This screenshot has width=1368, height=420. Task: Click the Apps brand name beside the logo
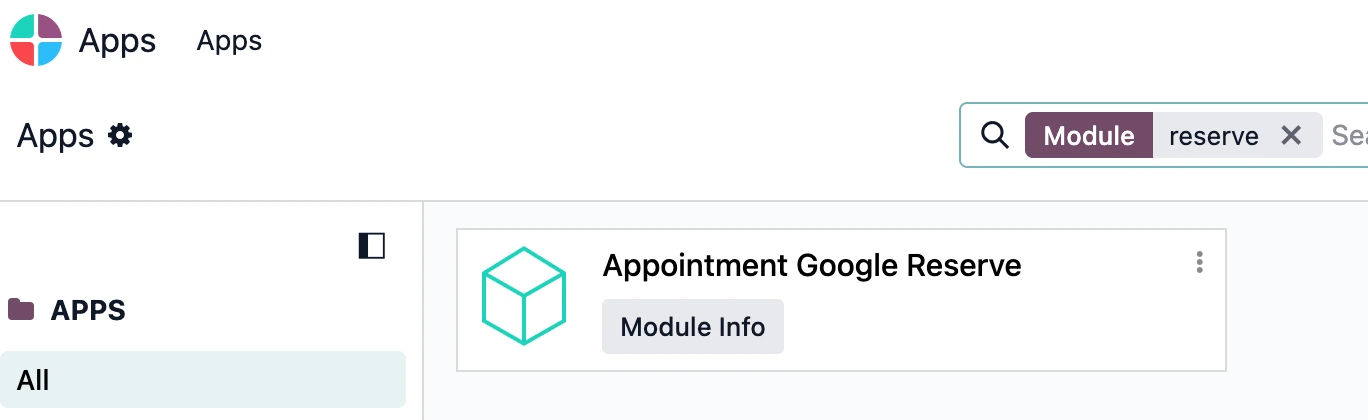(x=117, y=41)
